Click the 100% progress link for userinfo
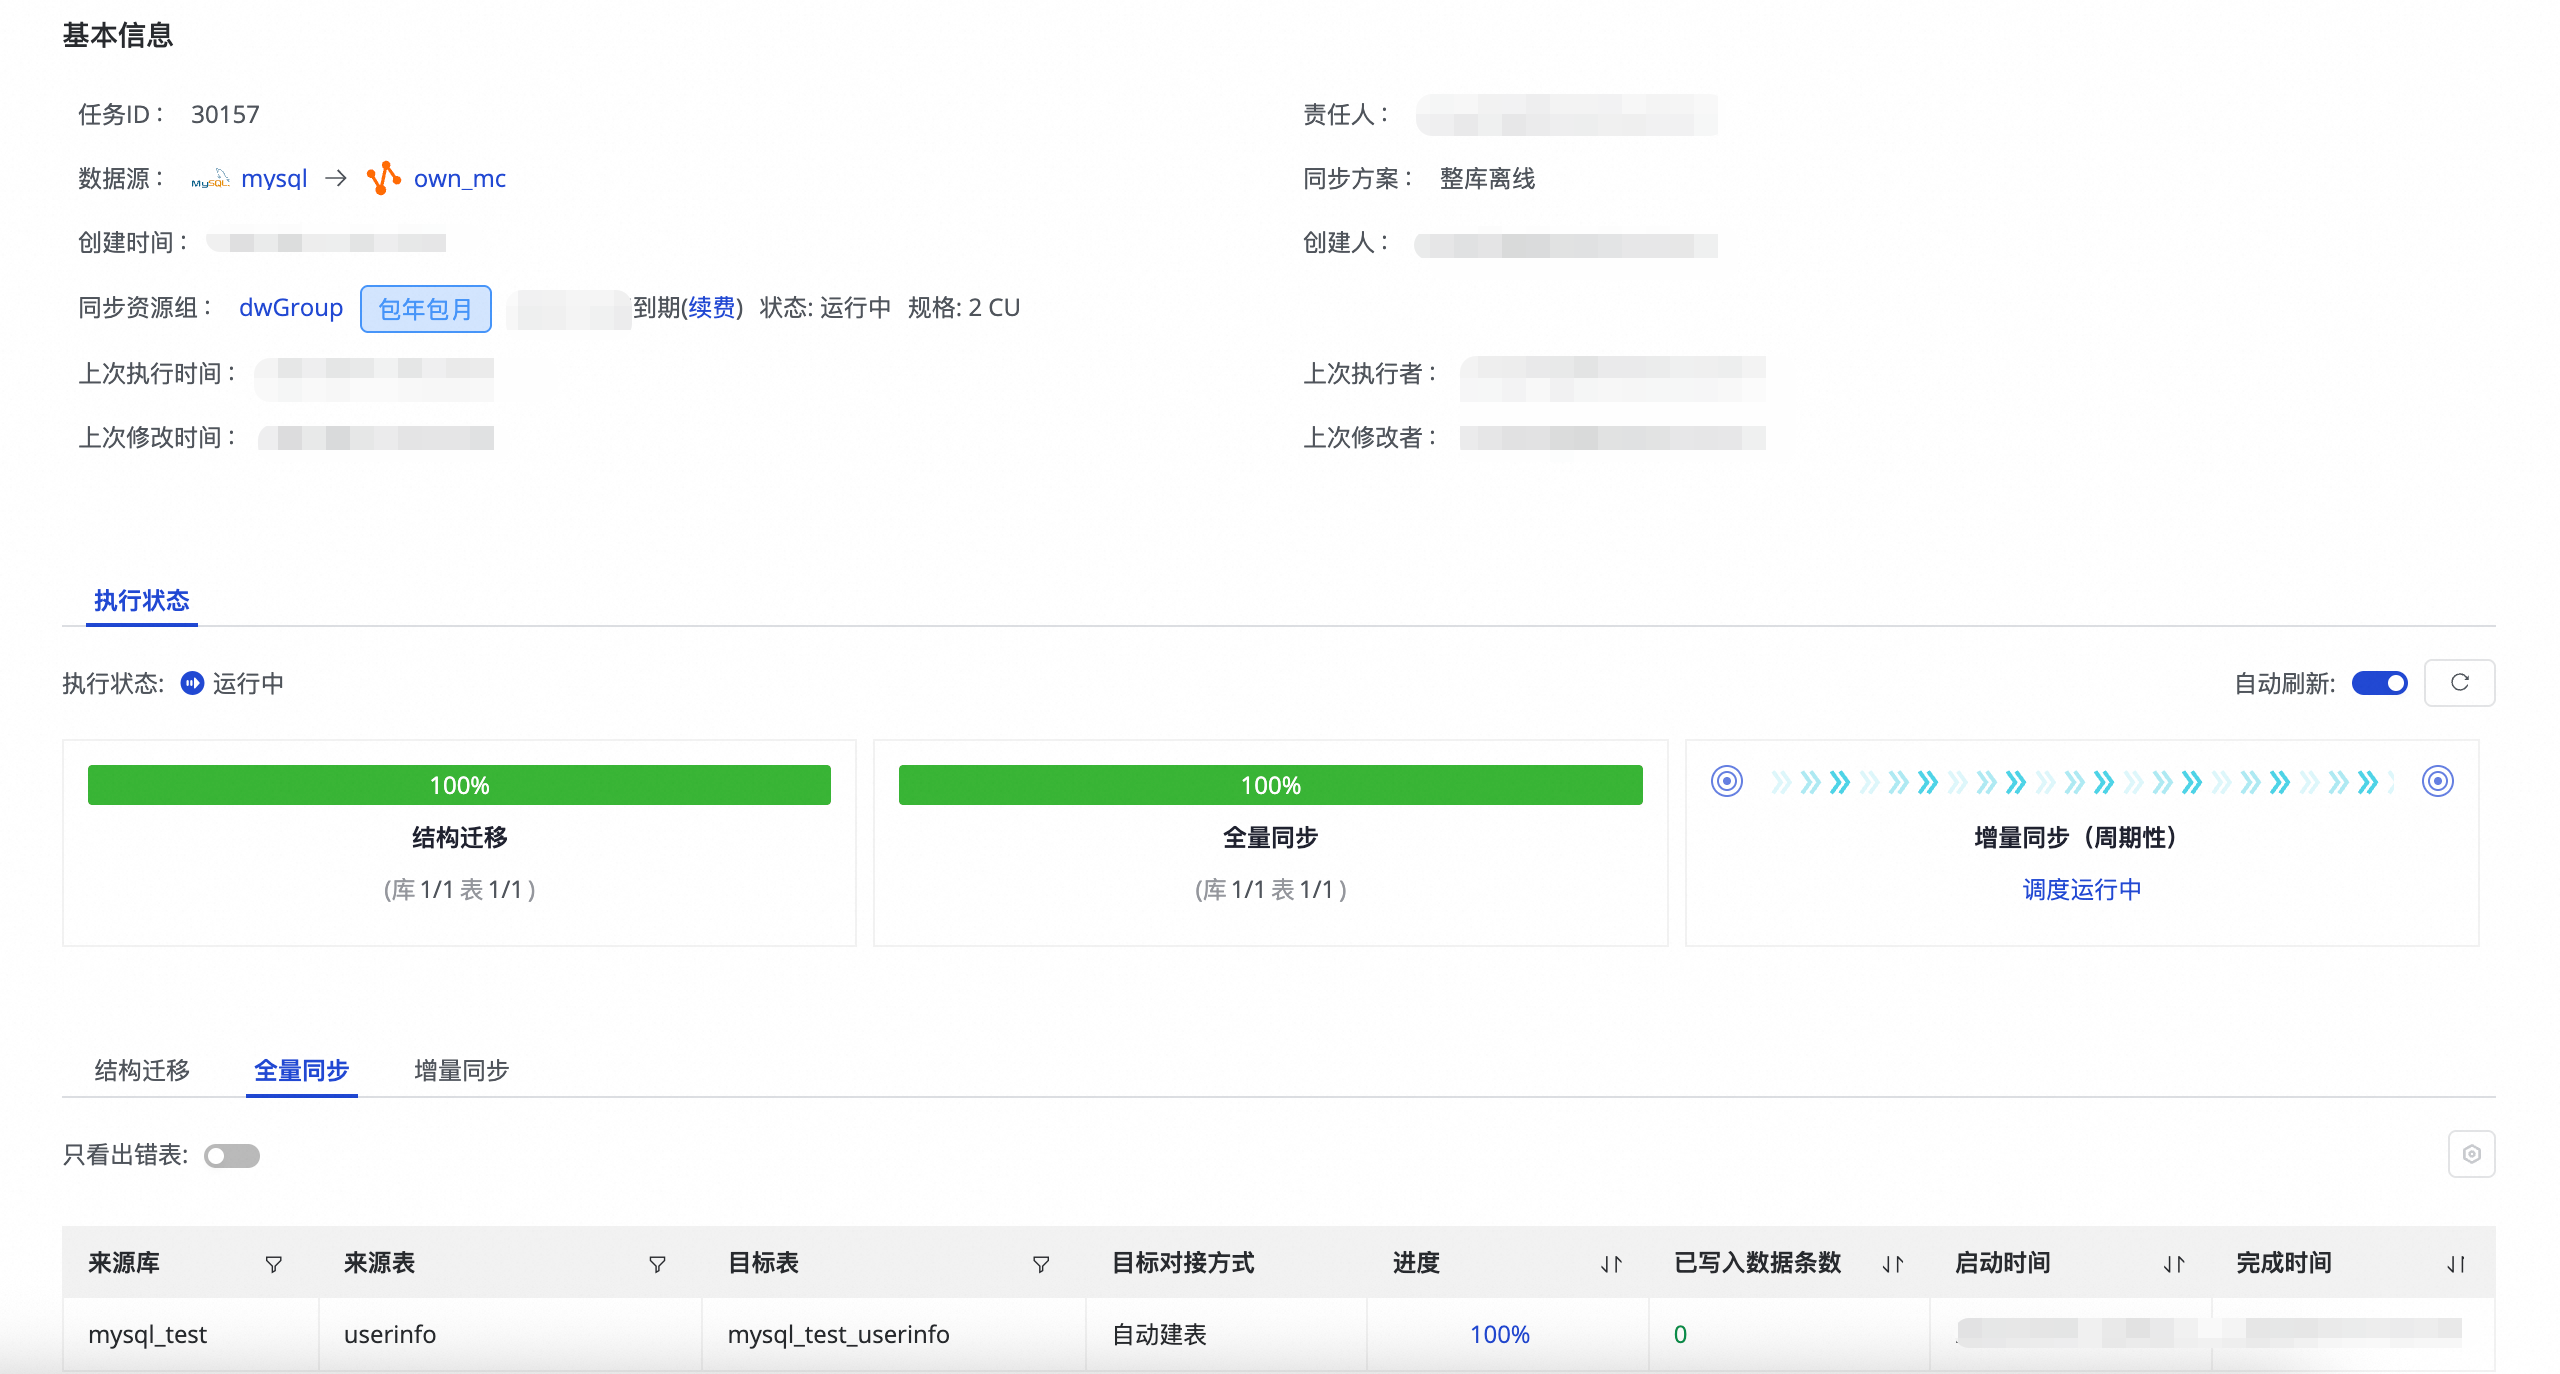 pos(1499,1334)
